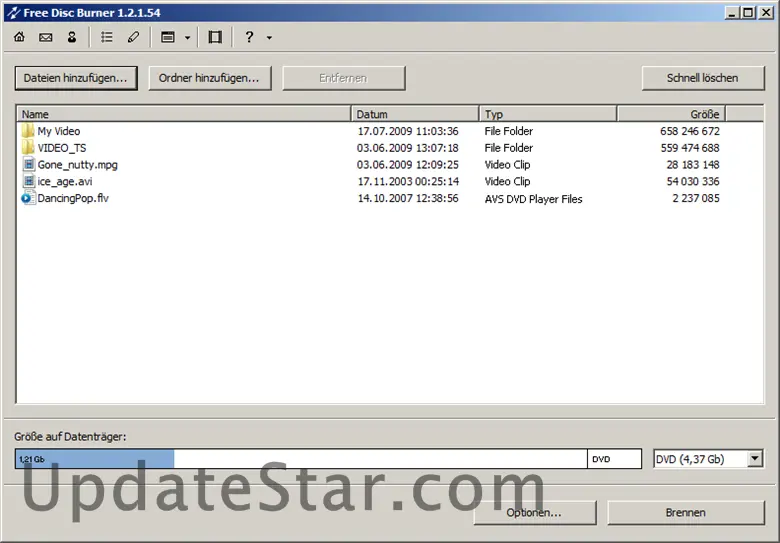The height and width of the screenshot is (543, 780).
Task: Open dropdown arrow next to window icon
Action: [188, 38]
